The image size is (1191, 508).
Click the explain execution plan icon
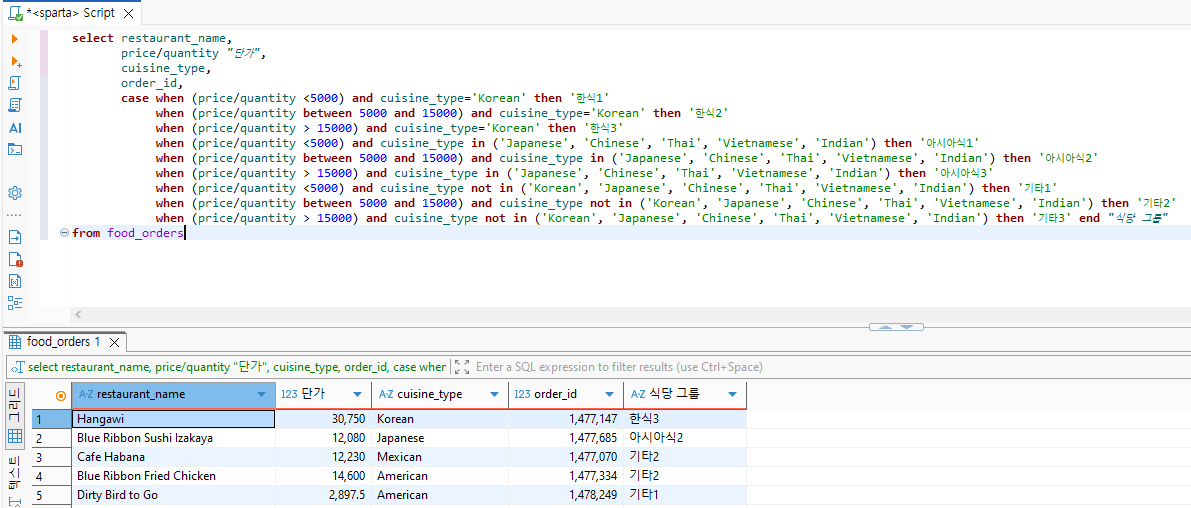14,105
